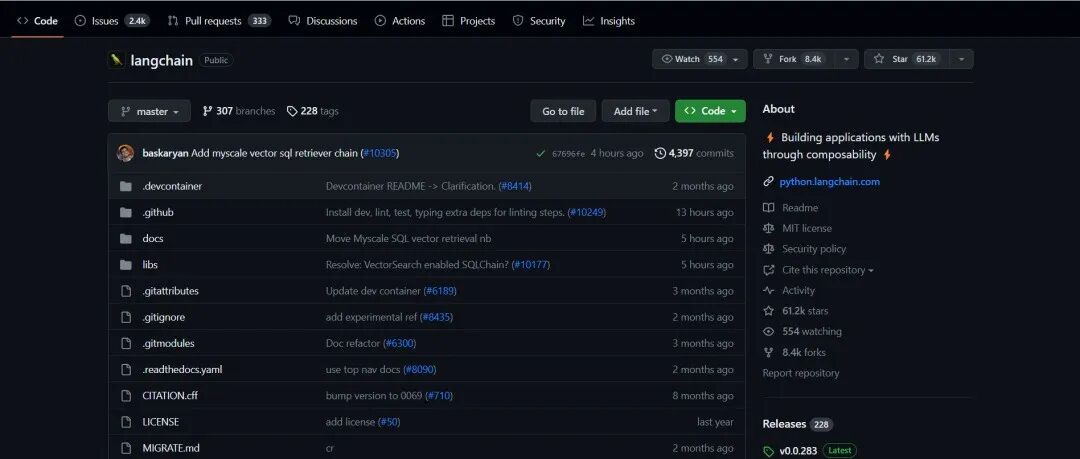
Task: Star the langchain repository
Action: pyautogui.click(x=906, y=59)
